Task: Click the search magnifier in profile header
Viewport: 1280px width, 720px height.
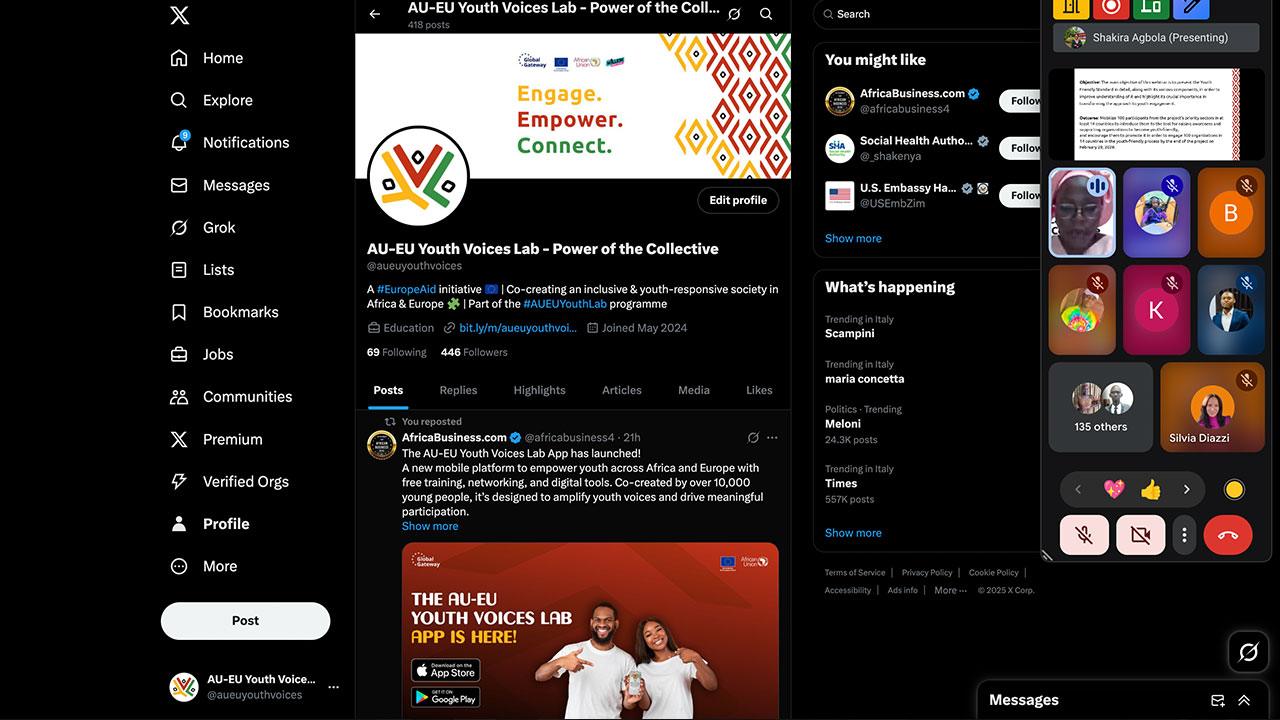Action: coord(766,14)
